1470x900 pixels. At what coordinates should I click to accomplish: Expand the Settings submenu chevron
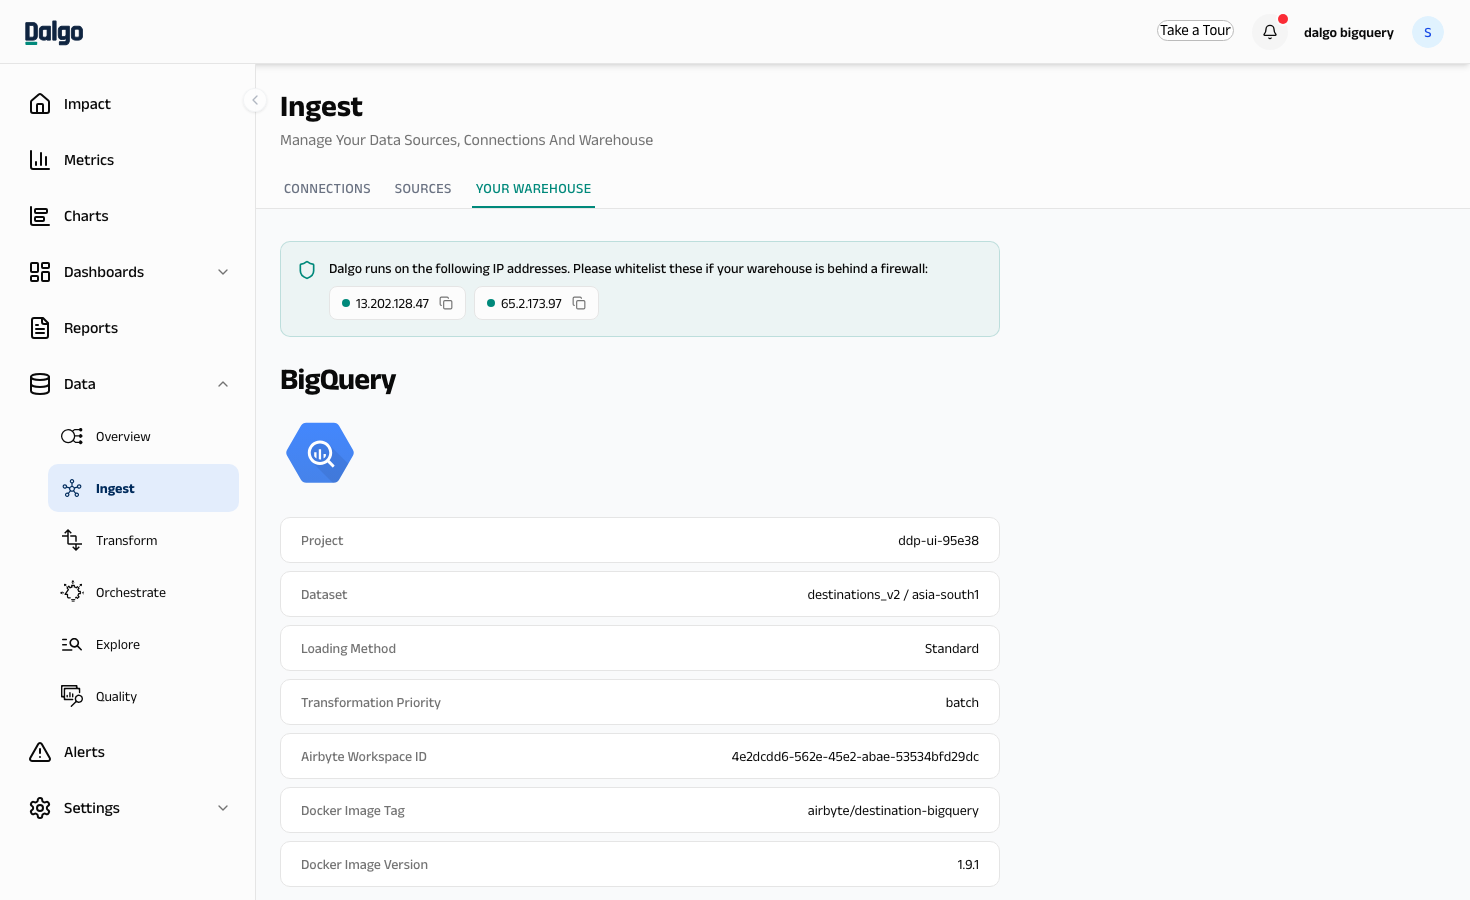click(223, 808)
